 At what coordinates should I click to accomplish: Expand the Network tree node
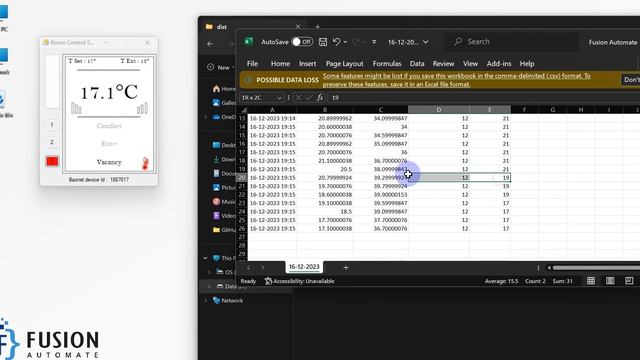click(206, 300)
